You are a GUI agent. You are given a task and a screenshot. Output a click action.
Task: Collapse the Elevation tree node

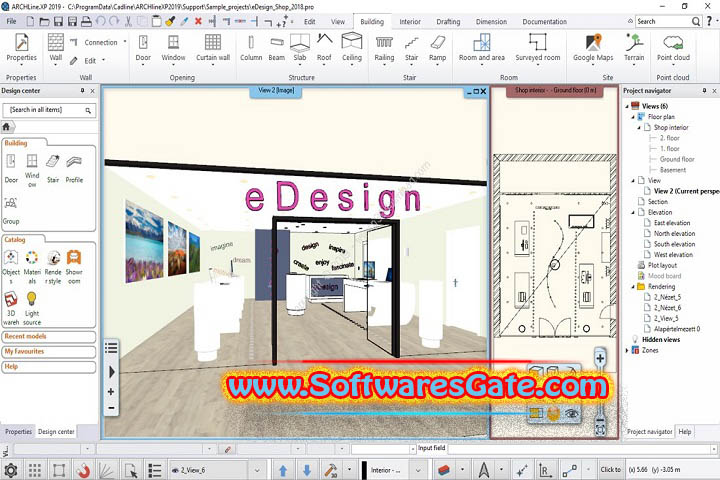pyautogui.click(x=633, y=212)
